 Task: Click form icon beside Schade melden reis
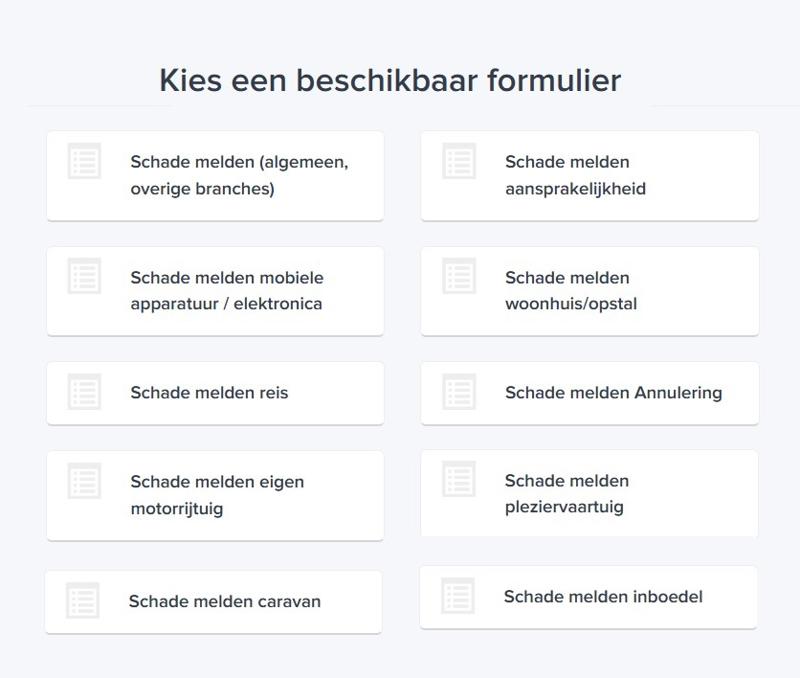point(84,392)
